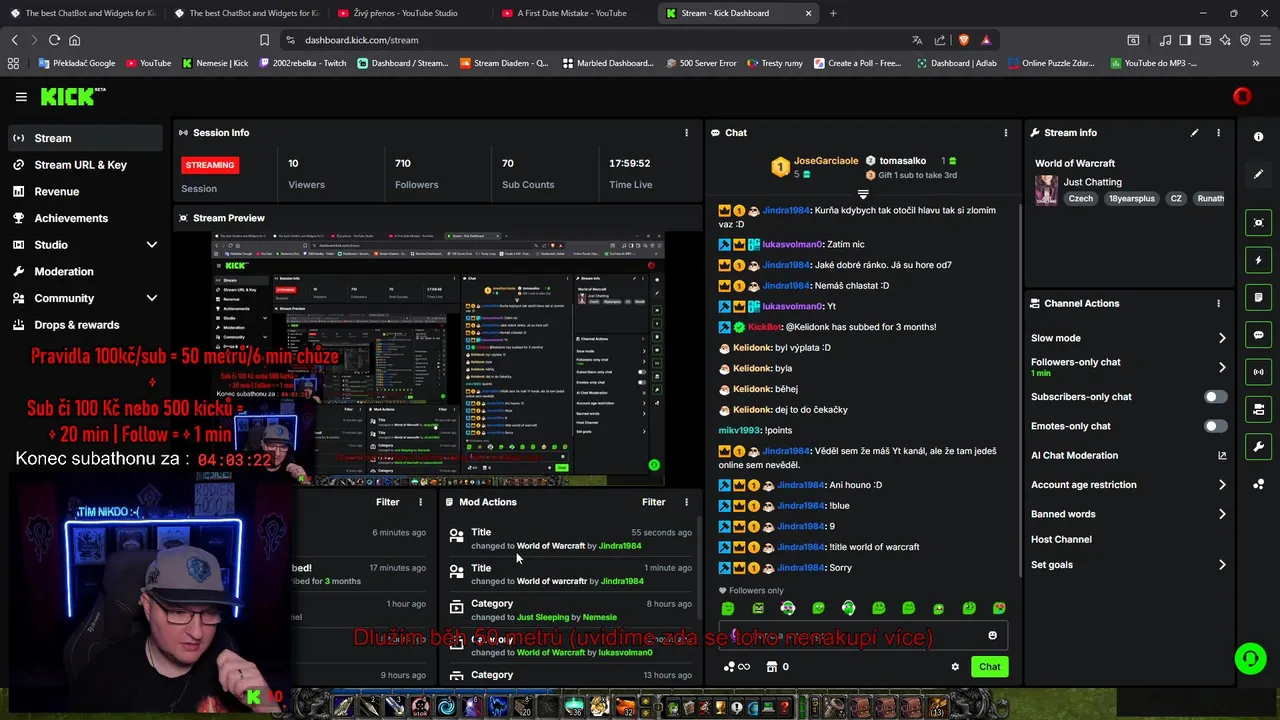
Task: Click the Stream Preview video thumbnail
Action: (x=438, y=358)
